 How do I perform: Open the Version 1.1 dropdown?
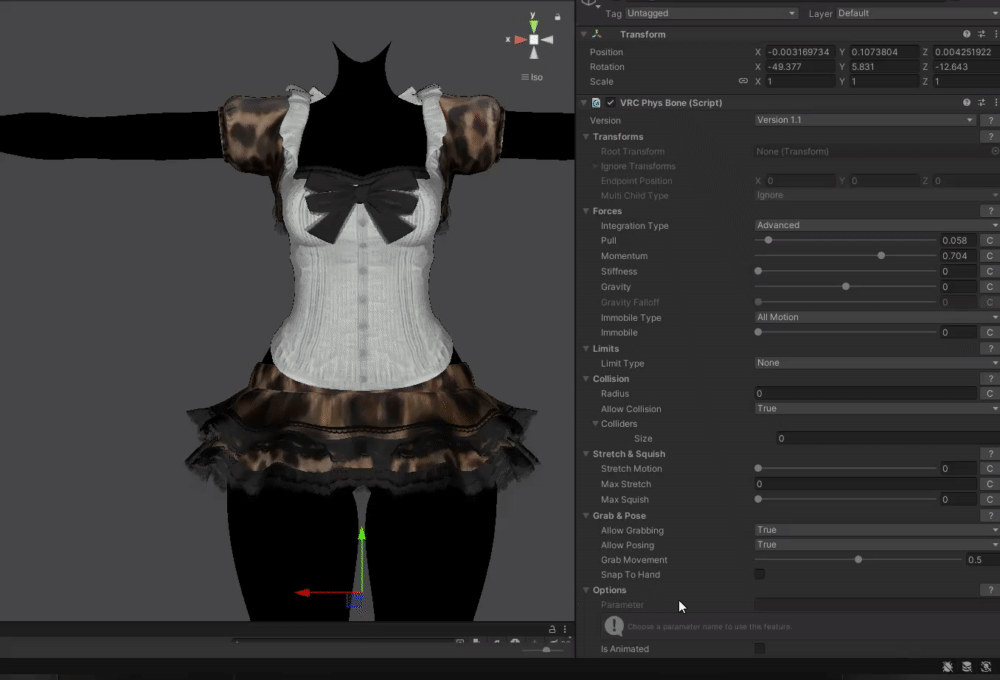[x=865, y=120]
